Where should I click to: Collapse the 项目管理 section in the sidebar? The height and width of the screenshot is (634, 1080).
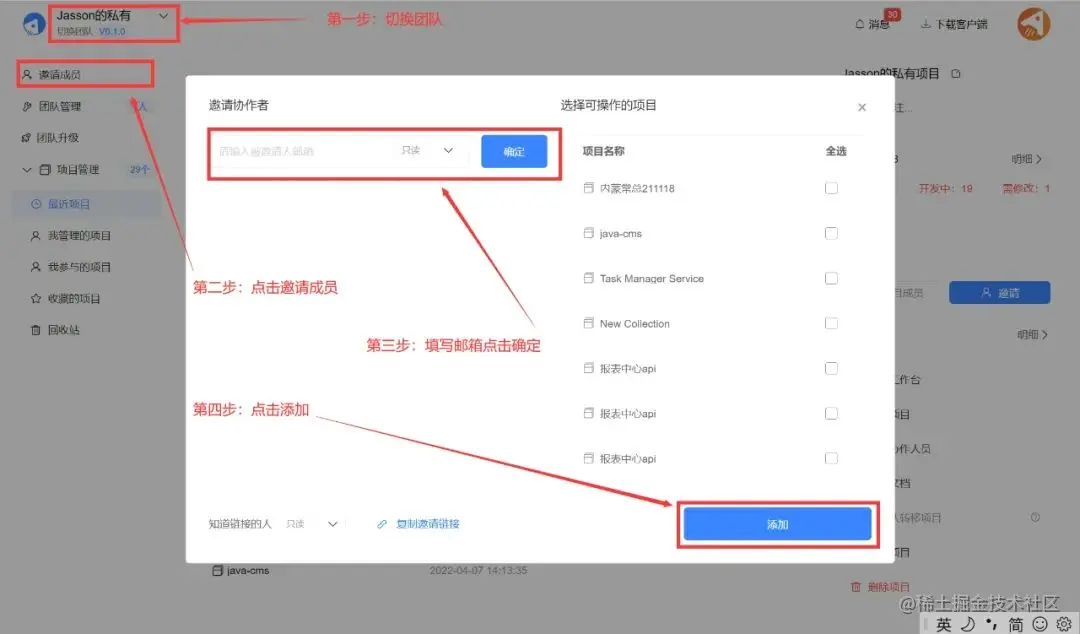27,169
